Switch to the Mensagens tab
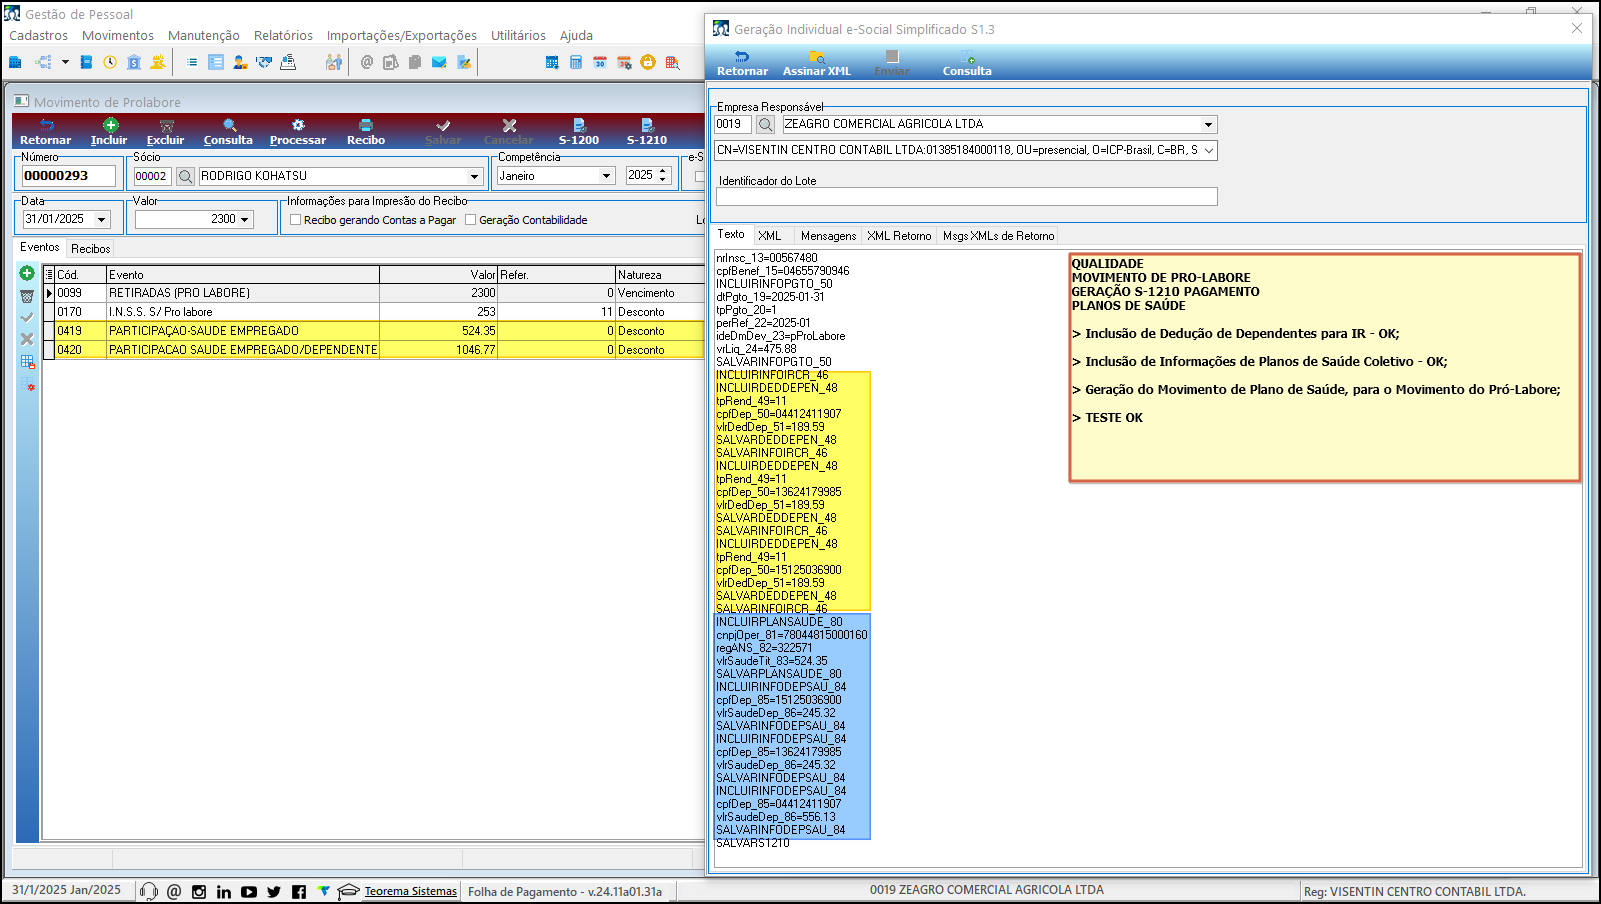 [828, 236]
